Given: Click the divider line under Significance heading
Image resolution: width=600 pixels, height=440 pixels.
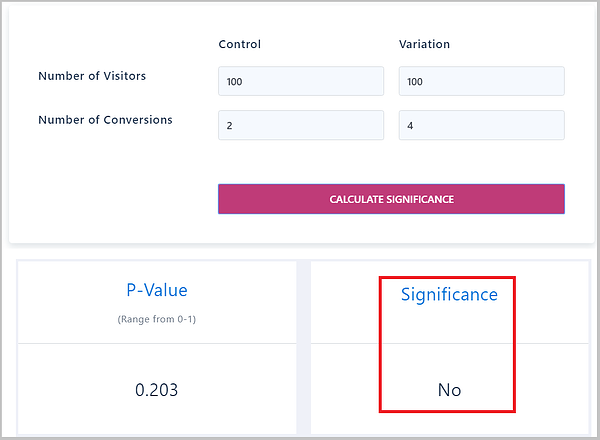Looking at the screenshot, I should [x=449, y=344].
